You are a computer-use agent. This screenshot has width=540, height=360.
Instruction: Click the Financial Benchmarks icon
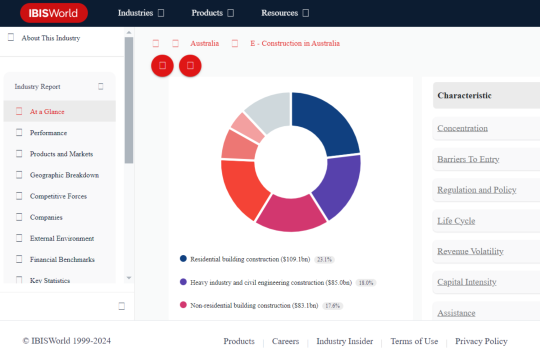[19, 259]
